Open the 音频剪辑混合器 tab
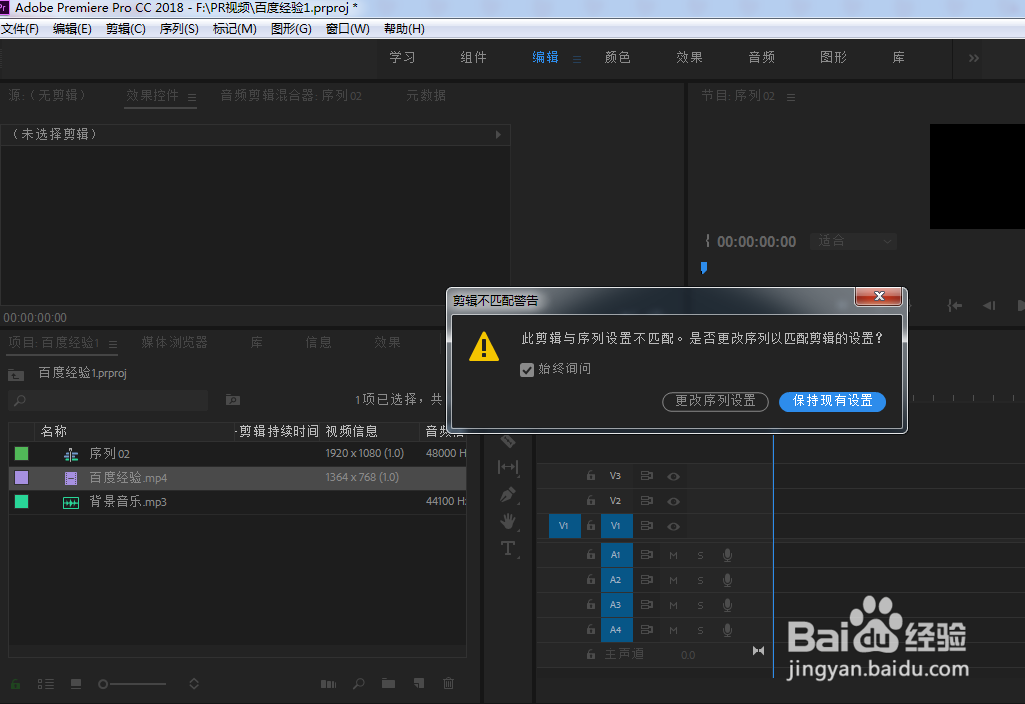The width and height of the screenshot is (1025, 704). pos(291,95)
